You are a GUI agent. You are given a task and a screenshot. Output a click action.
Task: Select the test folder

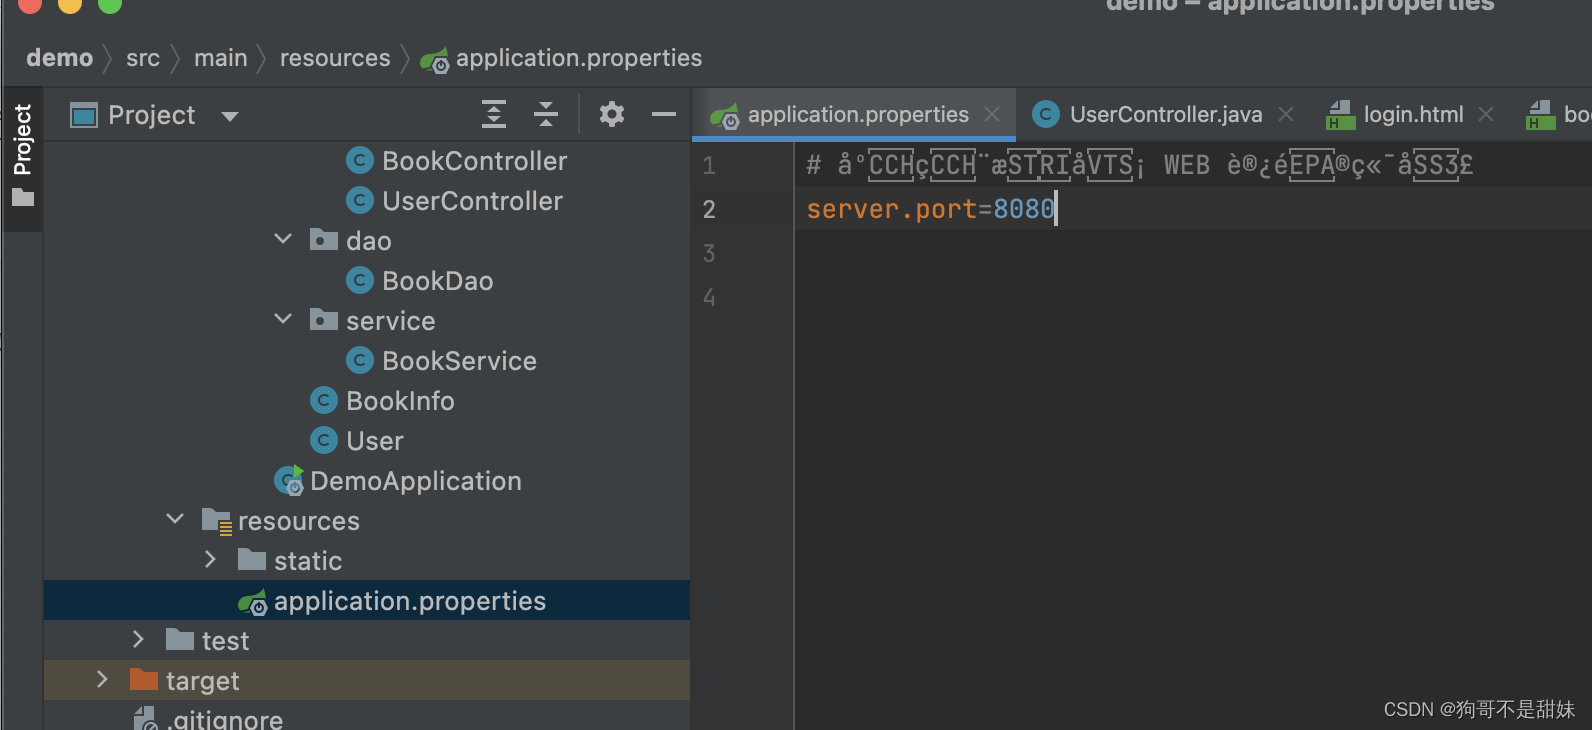pyautogui.click(x=225, y=641)
